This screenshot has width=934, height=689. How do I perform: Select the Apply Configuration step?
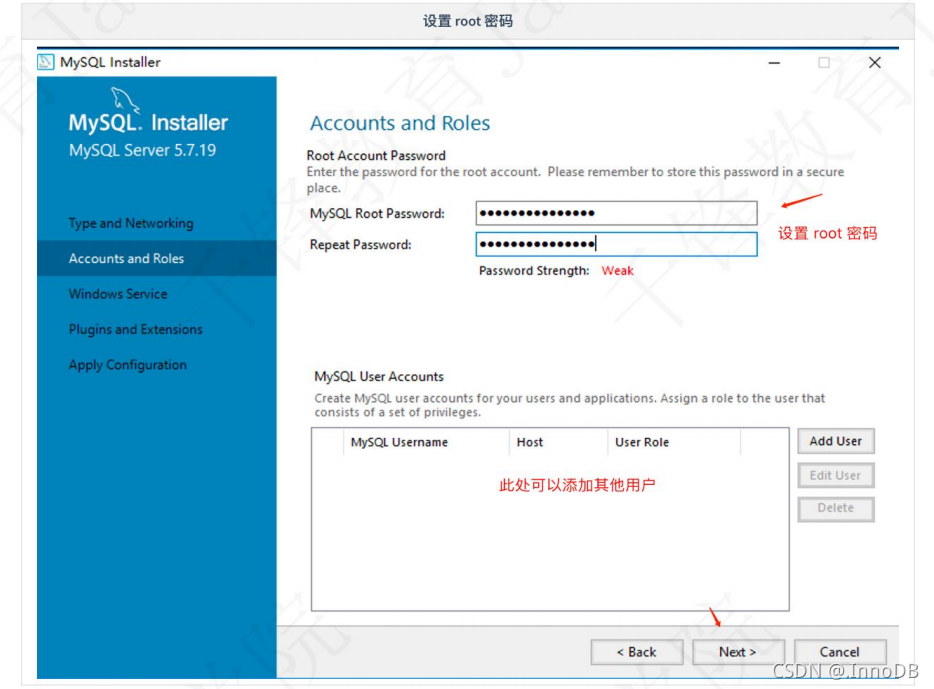(x=127, y=365)
